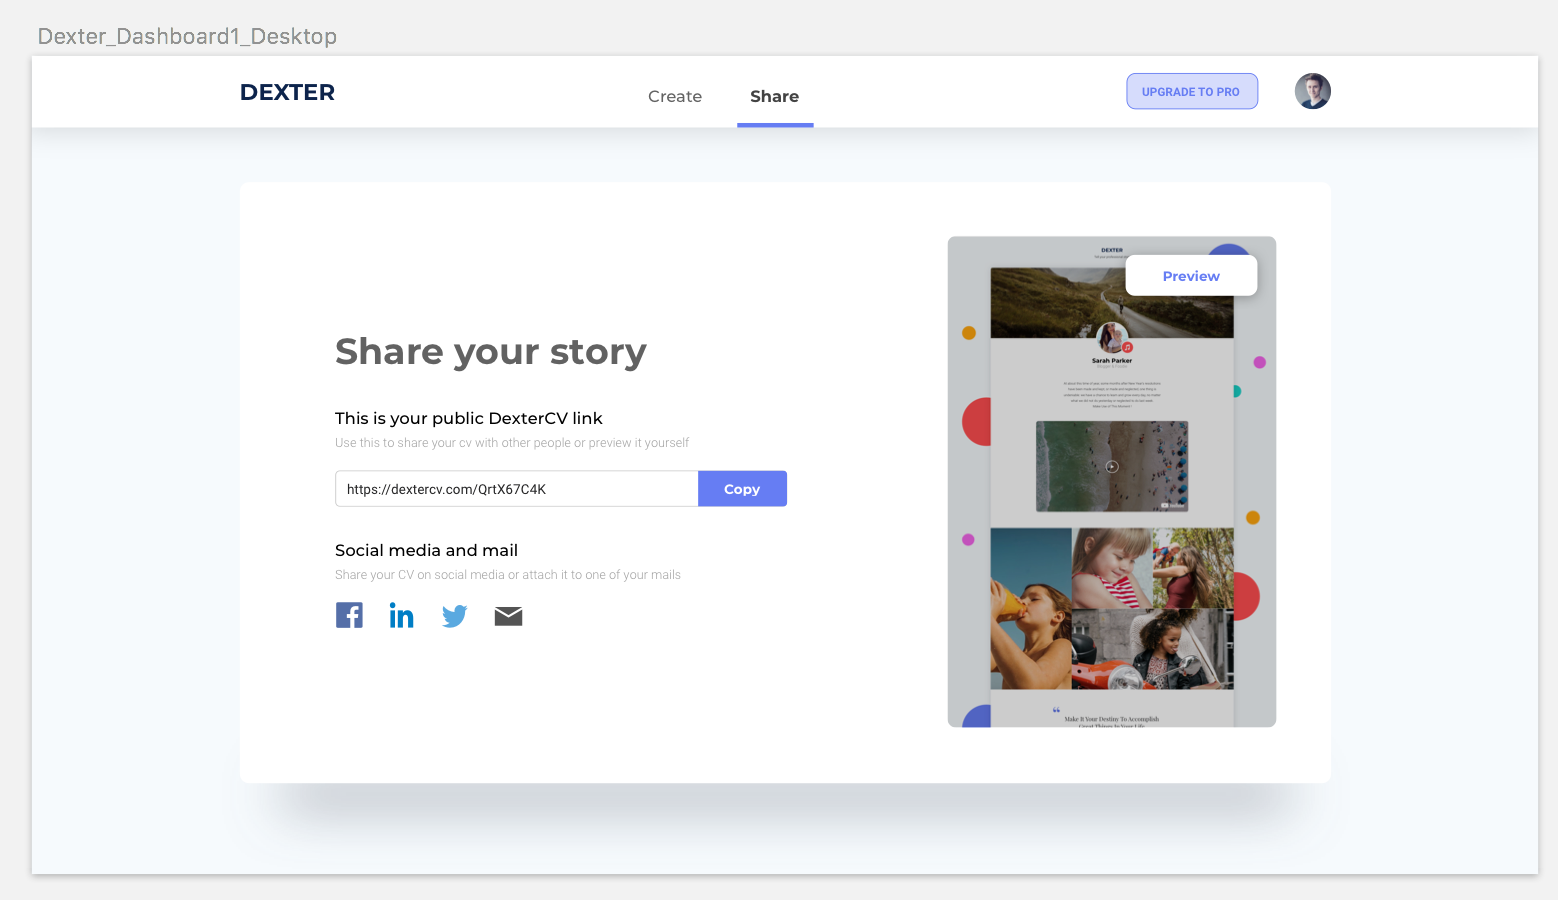This screenshot has width=1558, height=900.
Task: Select the woman on motorcycle photo
Action: 1152,650
